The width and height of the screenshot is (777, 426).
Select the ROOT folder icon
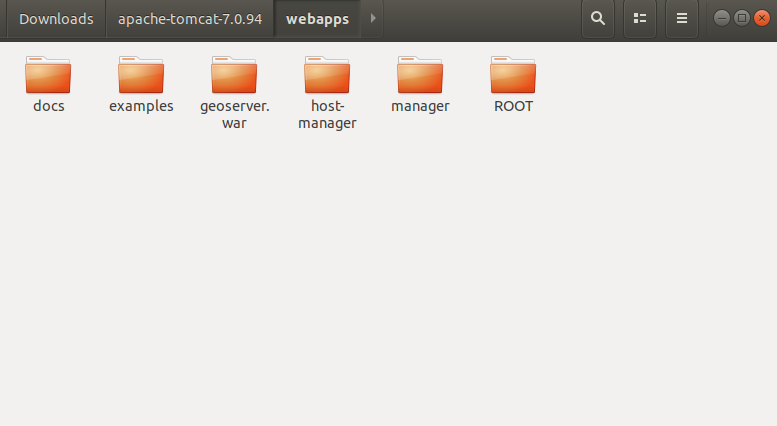513,75
